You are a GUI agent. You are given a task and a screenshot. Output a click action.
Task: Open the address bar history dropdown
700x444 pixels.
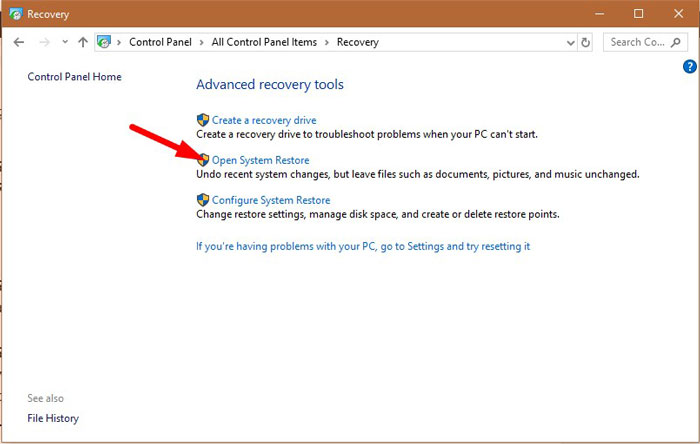[x=571, y=43]
